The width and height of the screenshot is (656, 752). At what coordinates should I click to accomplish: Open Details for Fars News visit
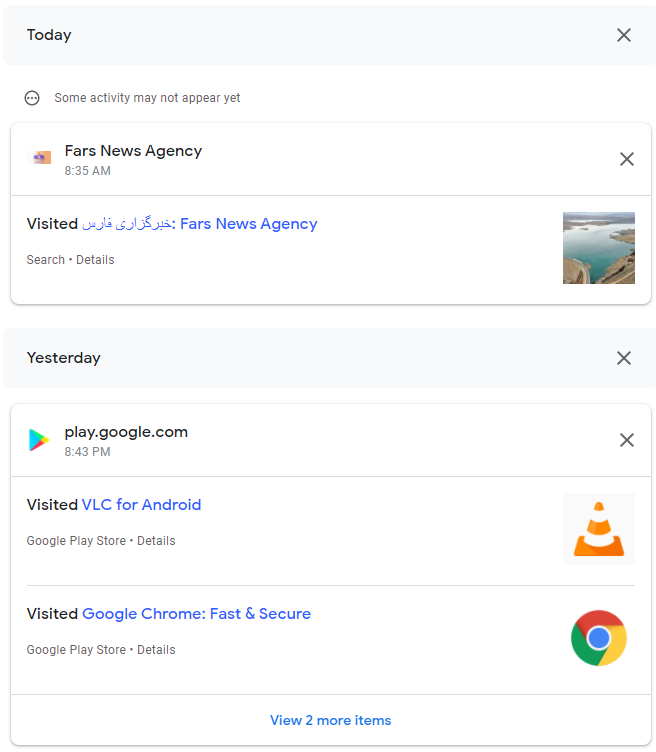click(95, 260)
